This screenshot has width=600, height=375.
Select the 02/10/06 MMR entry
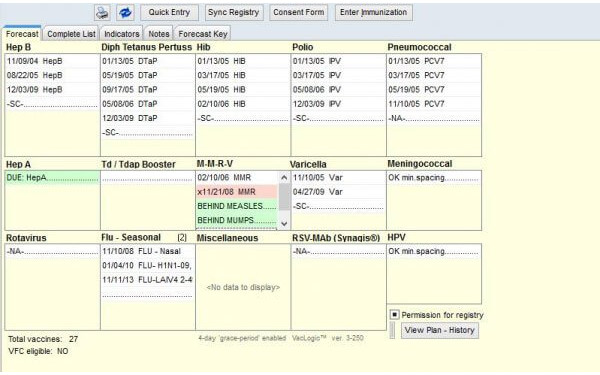237,178
